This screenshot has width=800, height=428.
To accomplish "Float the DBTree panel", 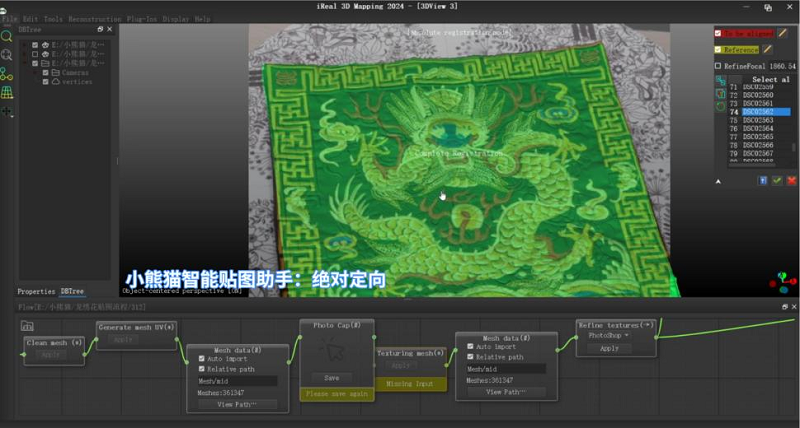I will [x=100, y=30].
